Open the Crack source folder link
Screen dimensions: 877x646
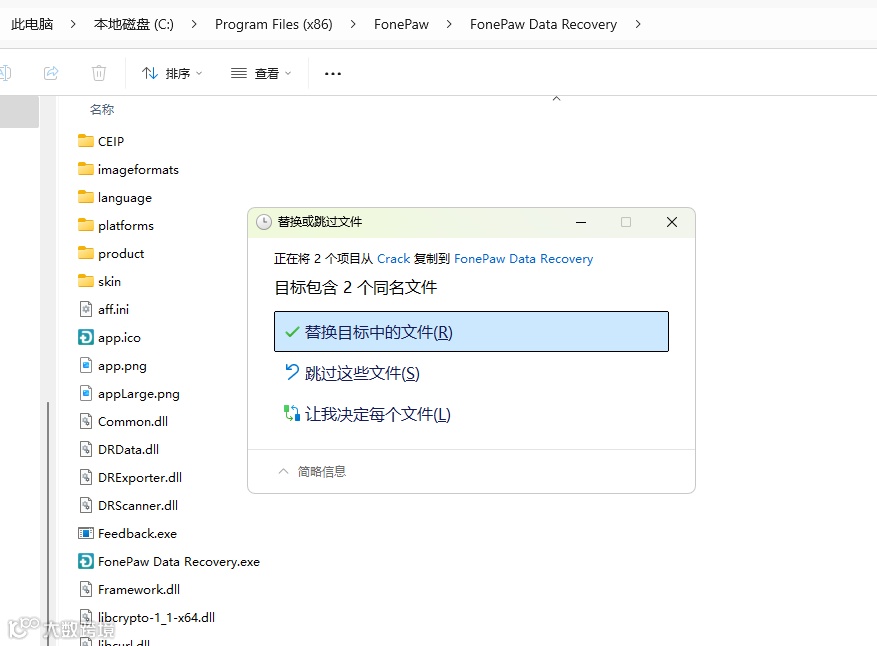(393, 258)
